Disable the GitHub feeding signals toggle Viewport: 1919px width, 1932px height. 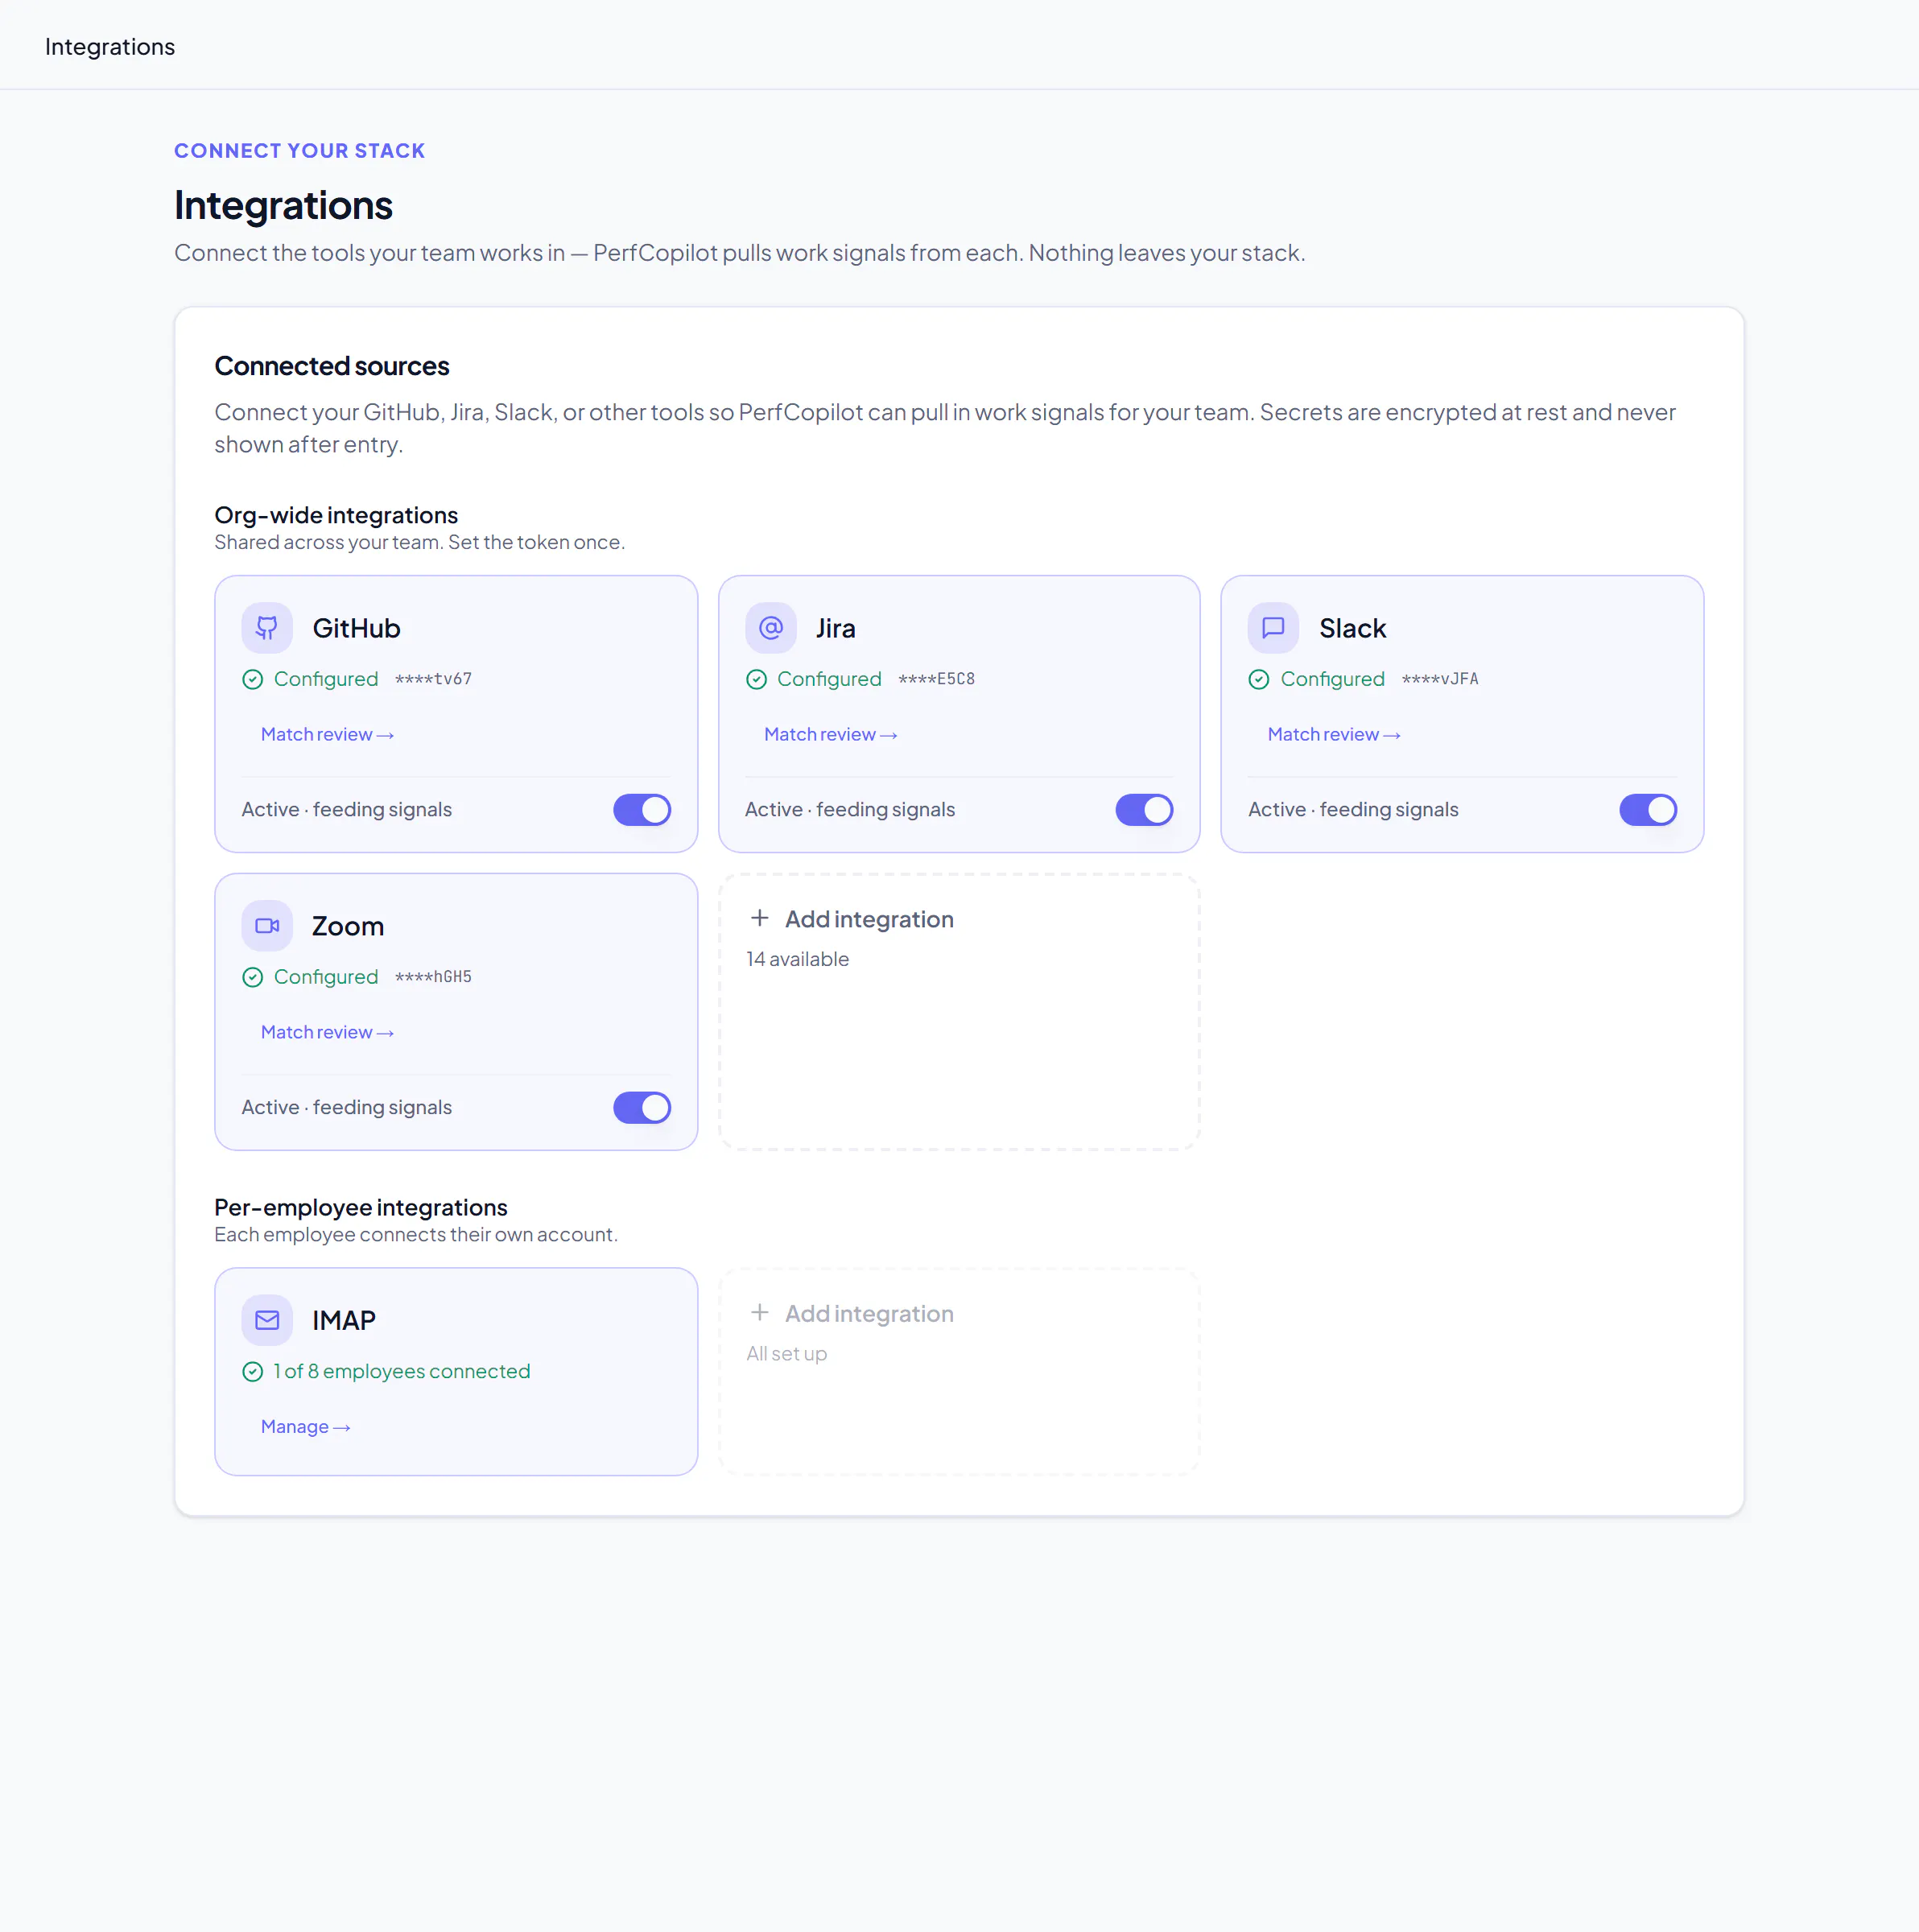642,810
